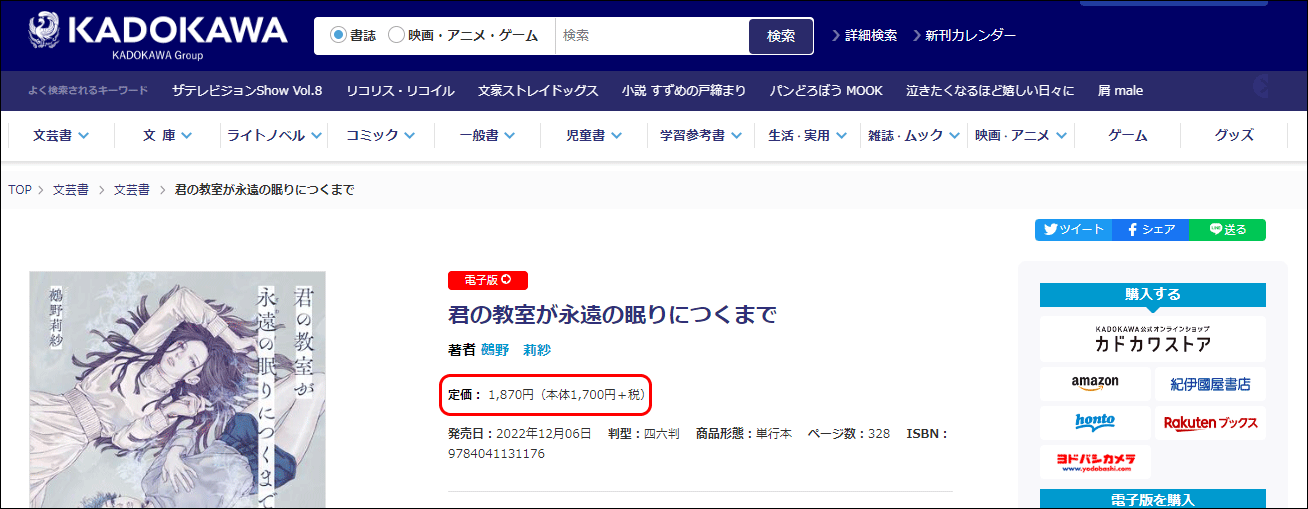Open keyword 屑 male
The width and height of the screenshot is (1308, 509).
(1120, 90)
